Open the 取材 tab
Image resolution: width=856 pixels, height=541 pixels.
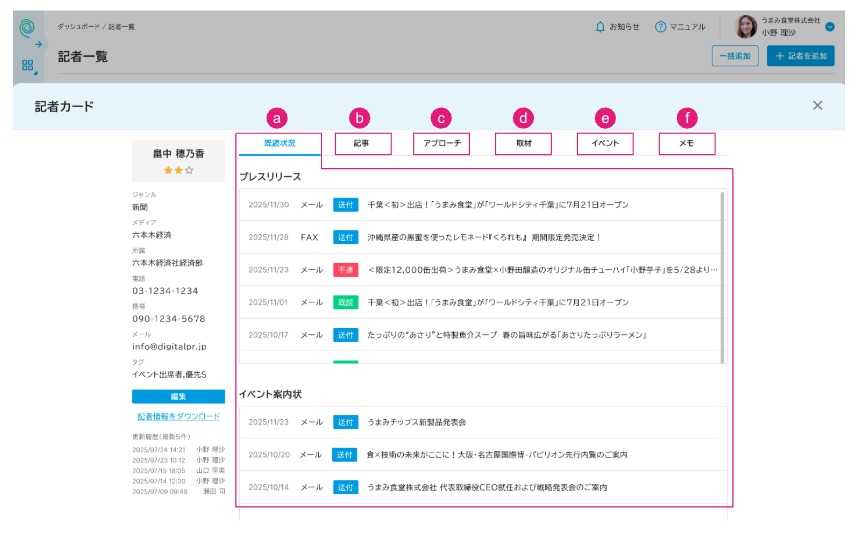(523, 144)
